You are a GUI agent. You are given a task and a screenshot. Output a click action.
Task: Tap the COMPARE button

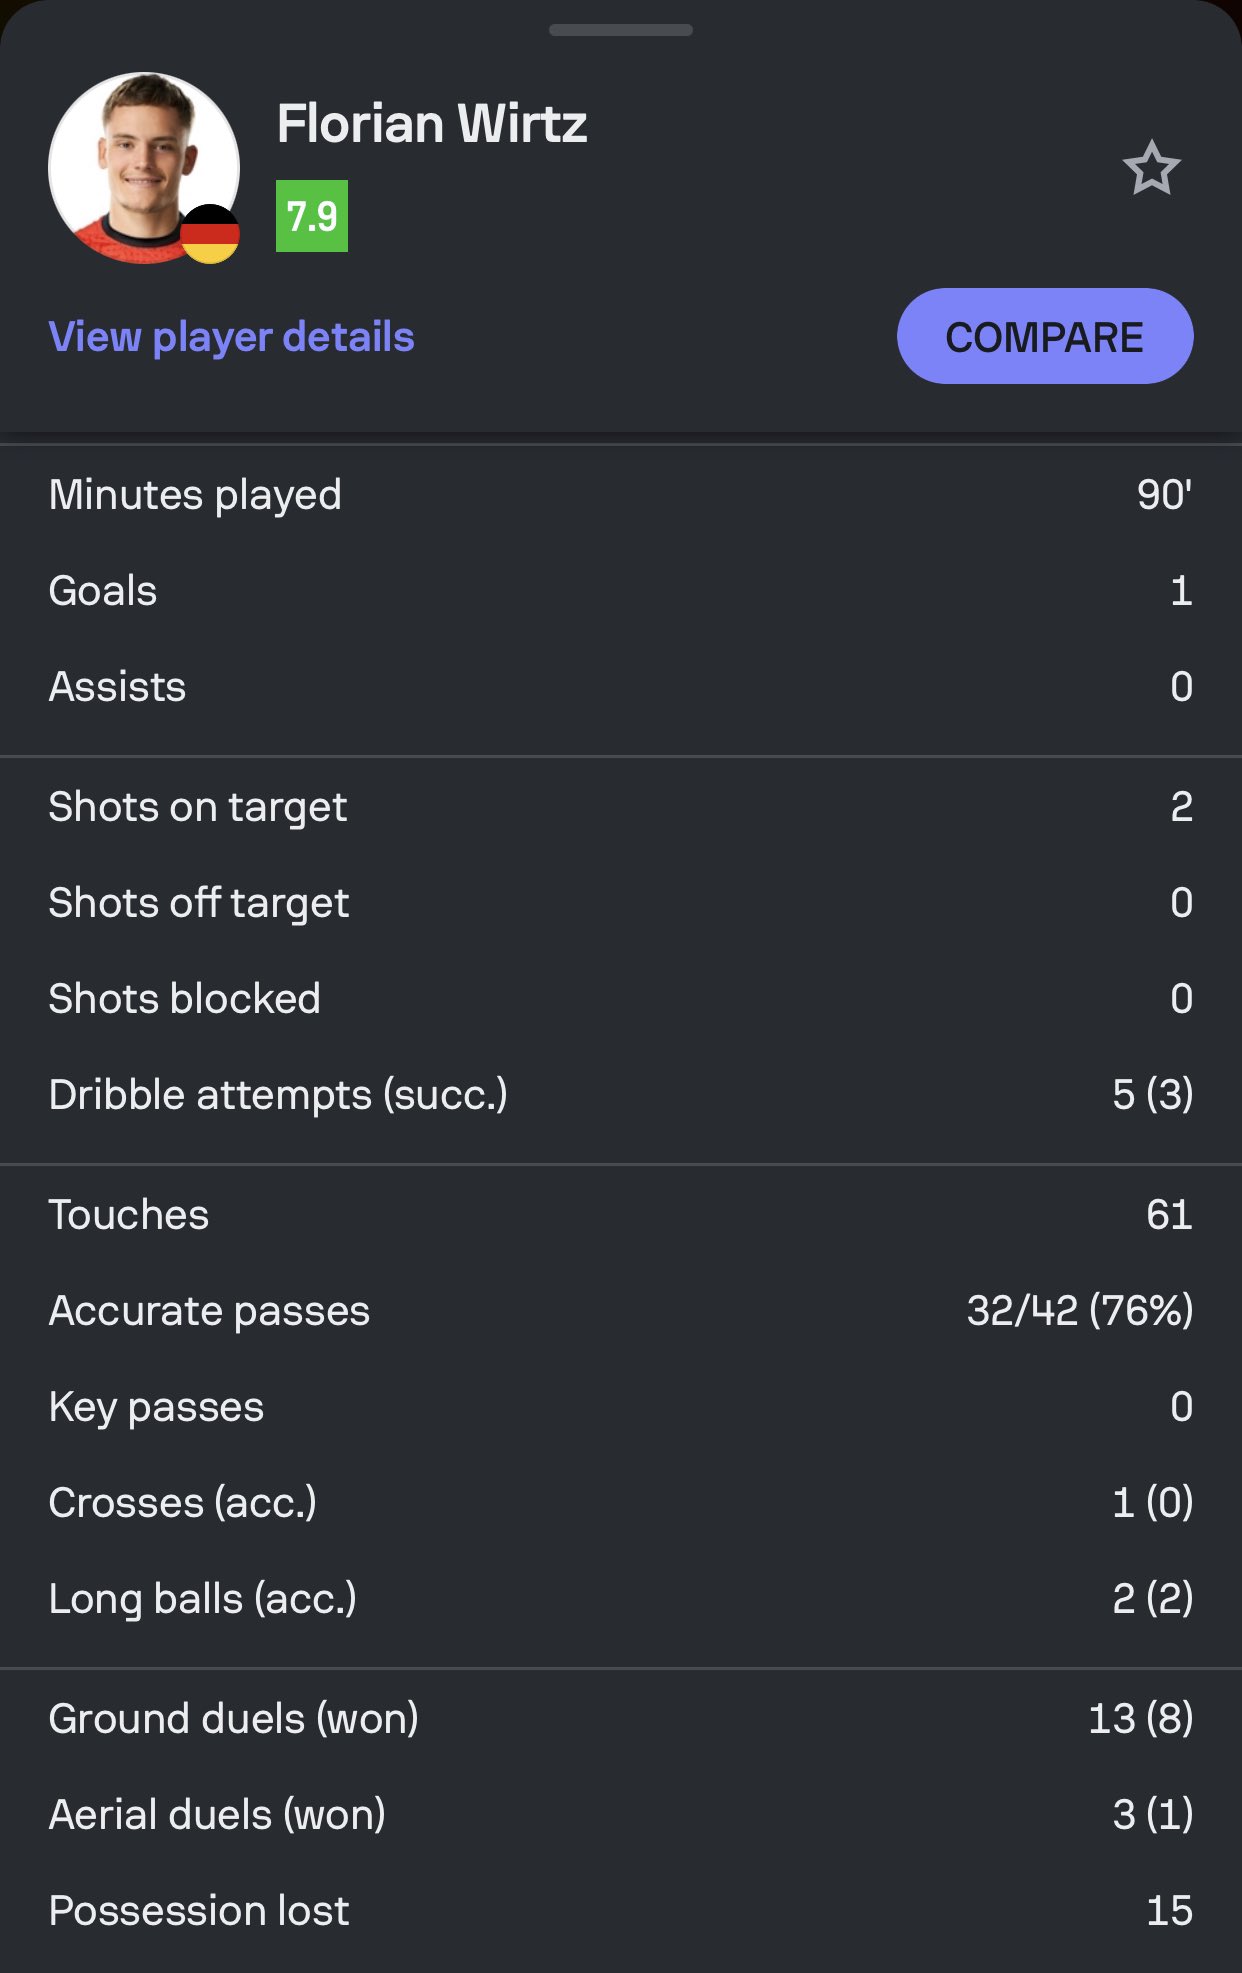(x=1045, y=336)
